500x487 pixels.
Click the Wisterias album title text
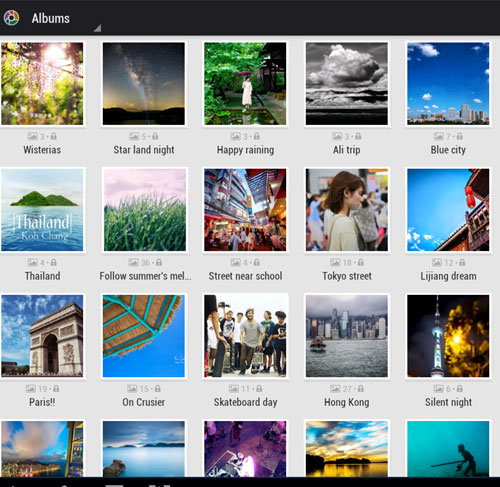(42, 150)
